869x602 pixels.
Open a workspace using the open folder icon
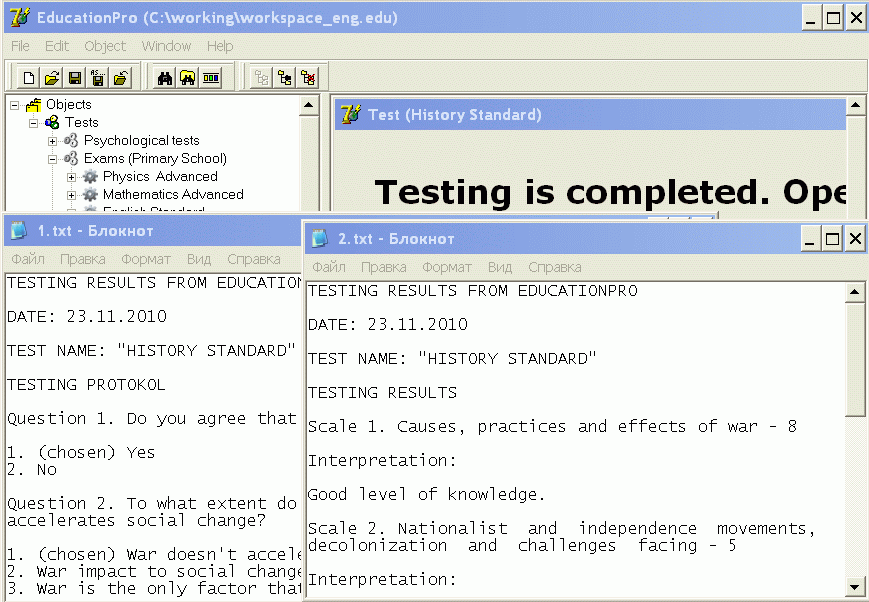pyautogui.click(x=51, y=77)
